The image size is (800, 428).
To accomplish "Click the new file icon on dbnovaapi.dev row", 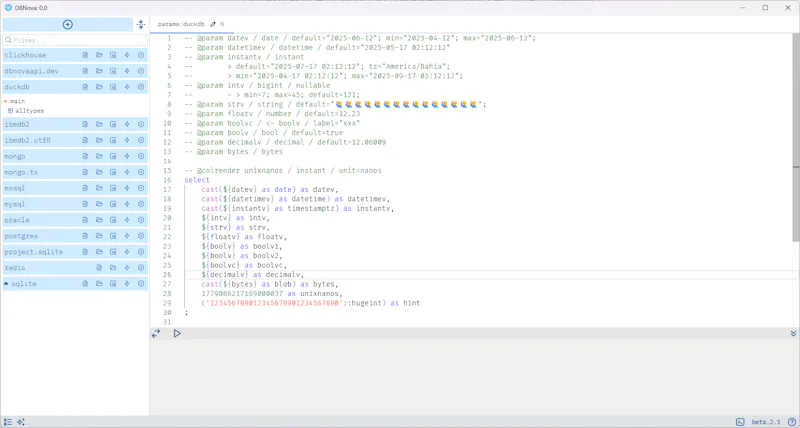I will pos(85,71).
